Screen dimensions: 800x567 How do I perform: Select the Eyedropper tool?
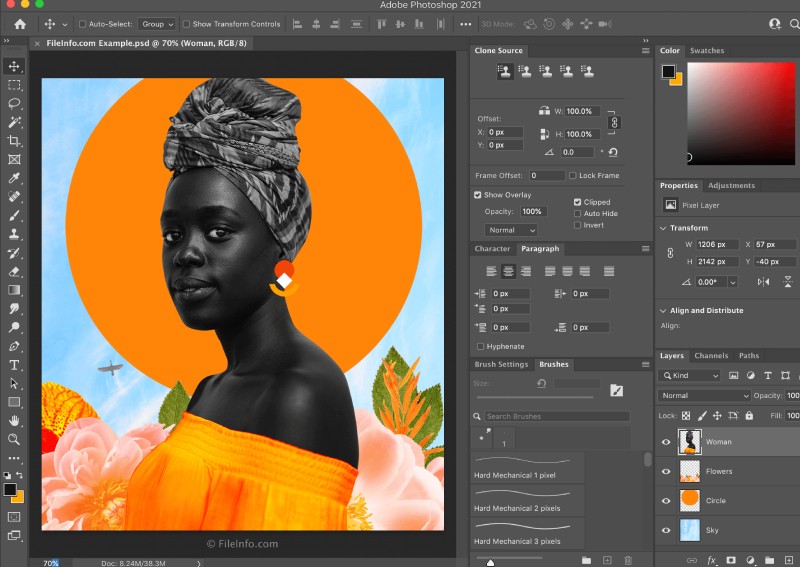[14, 178]
